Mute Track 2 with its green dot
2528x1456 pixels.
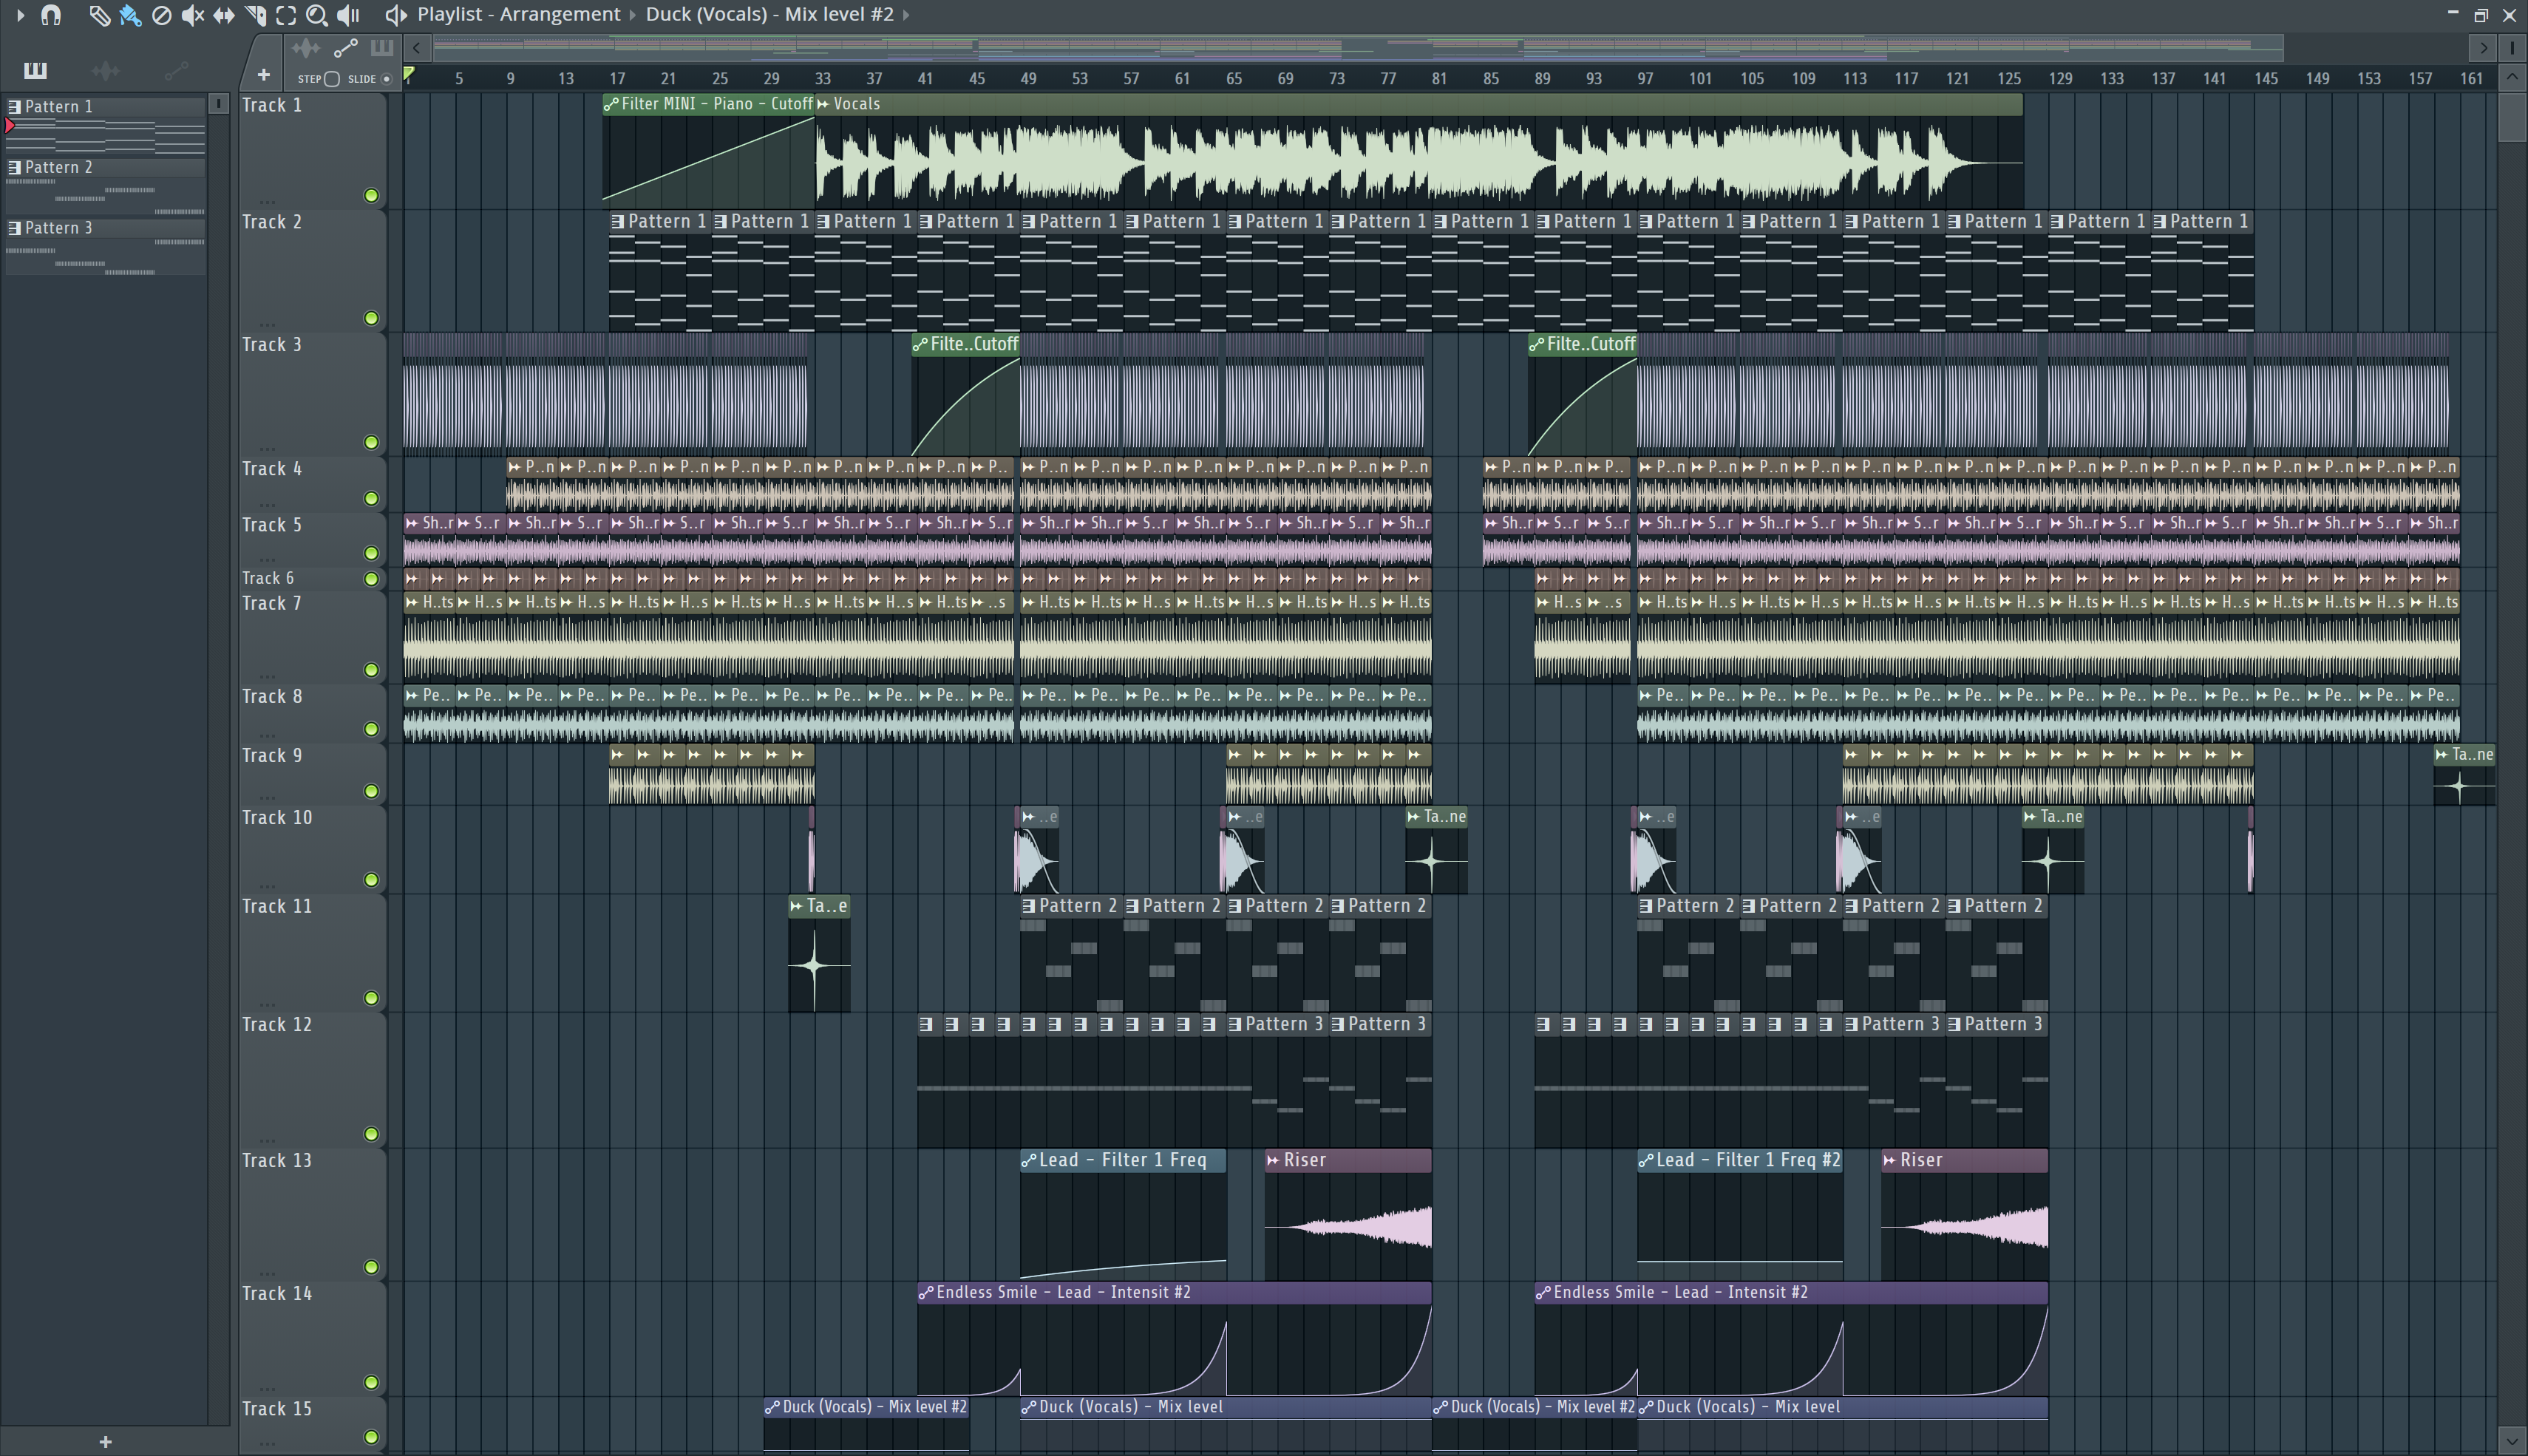(x=371, y=318)
